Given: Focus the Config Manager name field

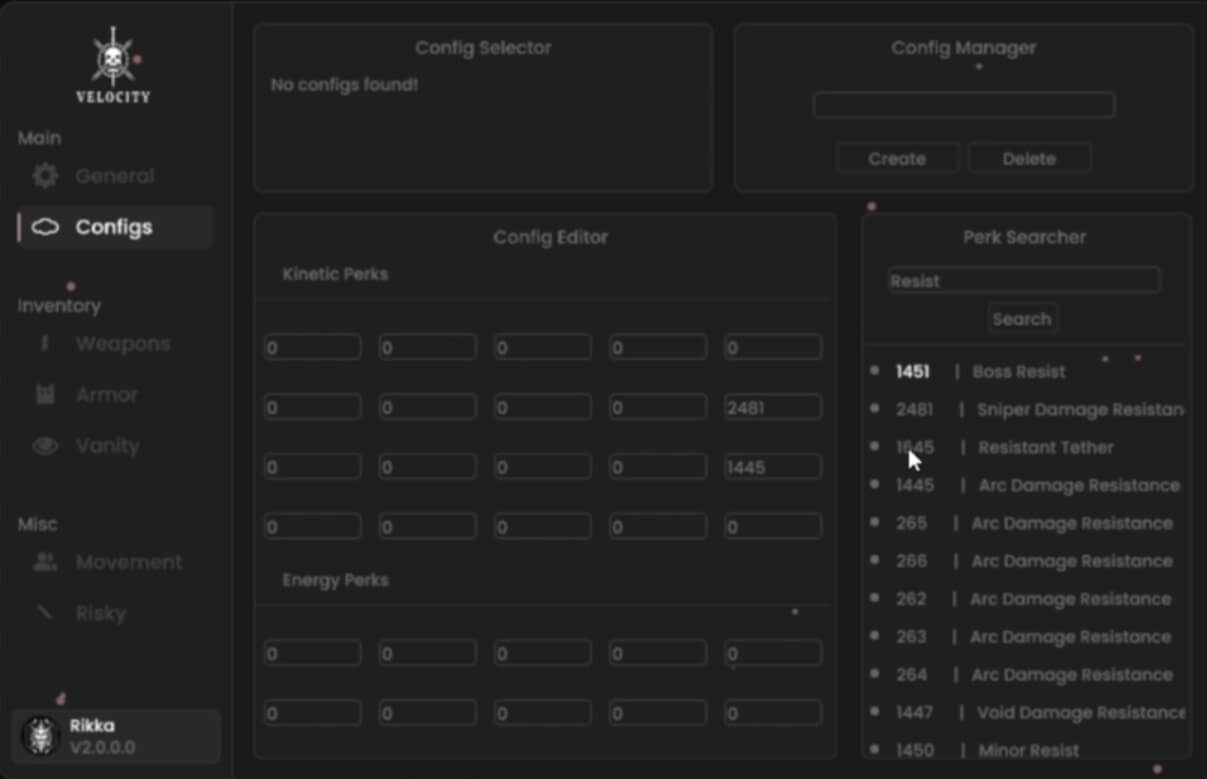Looking at the screenshot, I should [x=963, y=105].
